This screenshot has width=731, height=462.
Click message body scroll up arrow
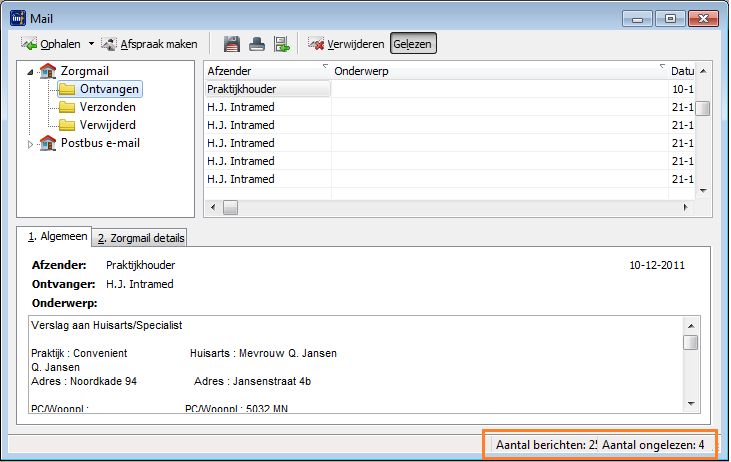point(691,326)
